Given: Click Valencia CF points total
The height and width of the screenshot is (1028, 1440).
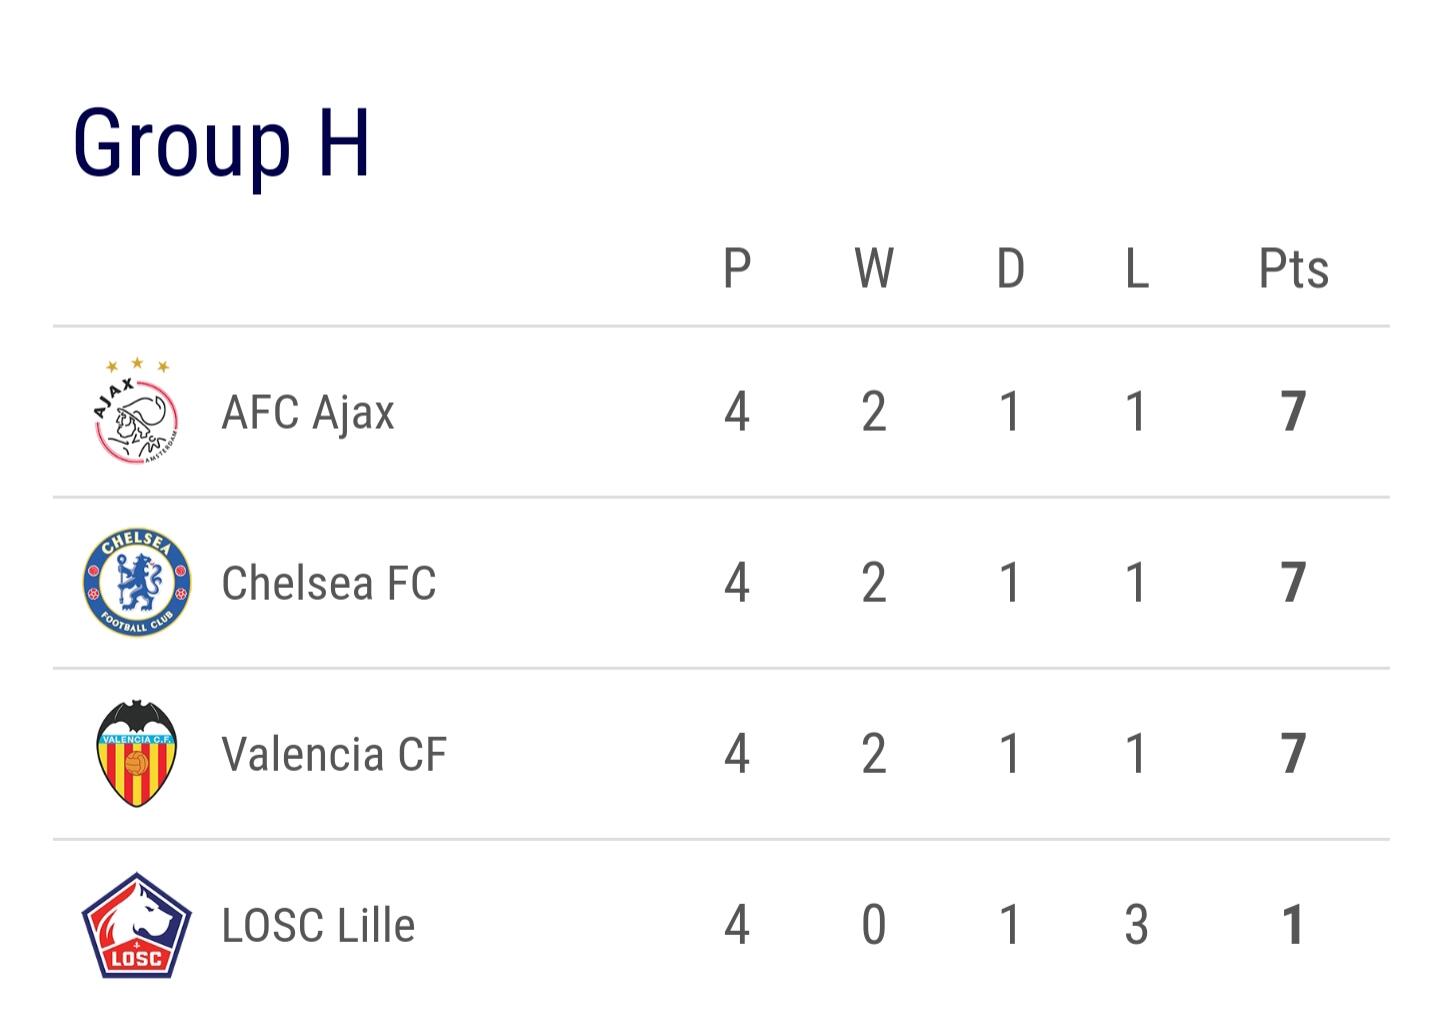Looking at the screenshot, I should point(1293,753).
